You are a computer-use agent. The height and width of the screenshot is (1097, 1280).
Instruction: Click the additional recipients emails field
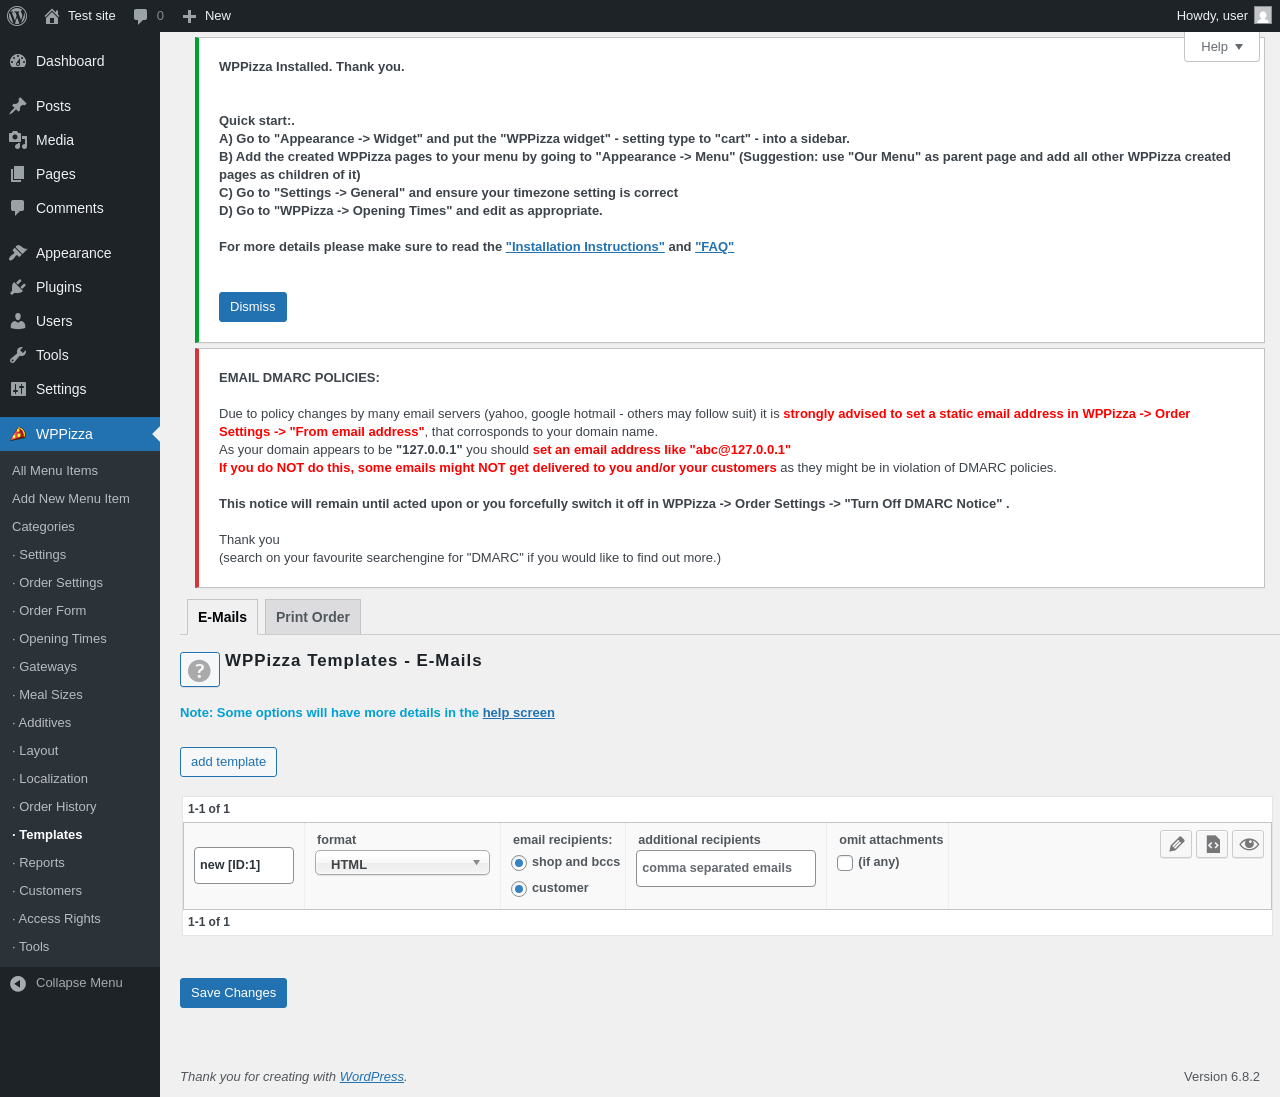[726, 868]
